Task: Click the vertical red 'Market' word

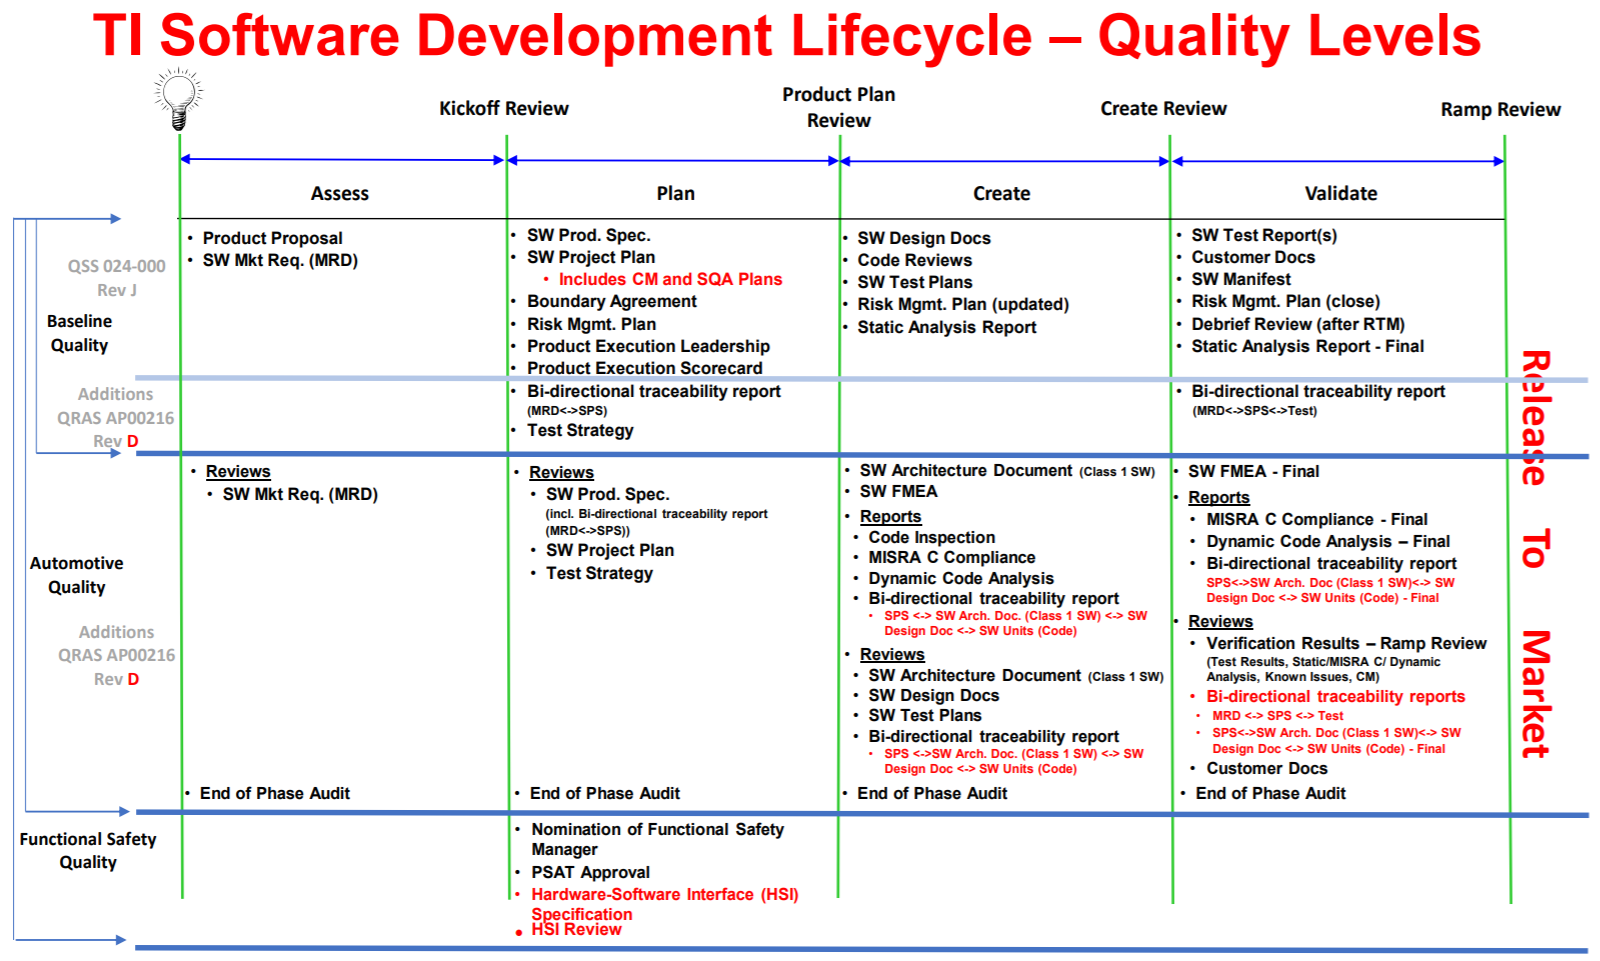Action: point(1536,694)
